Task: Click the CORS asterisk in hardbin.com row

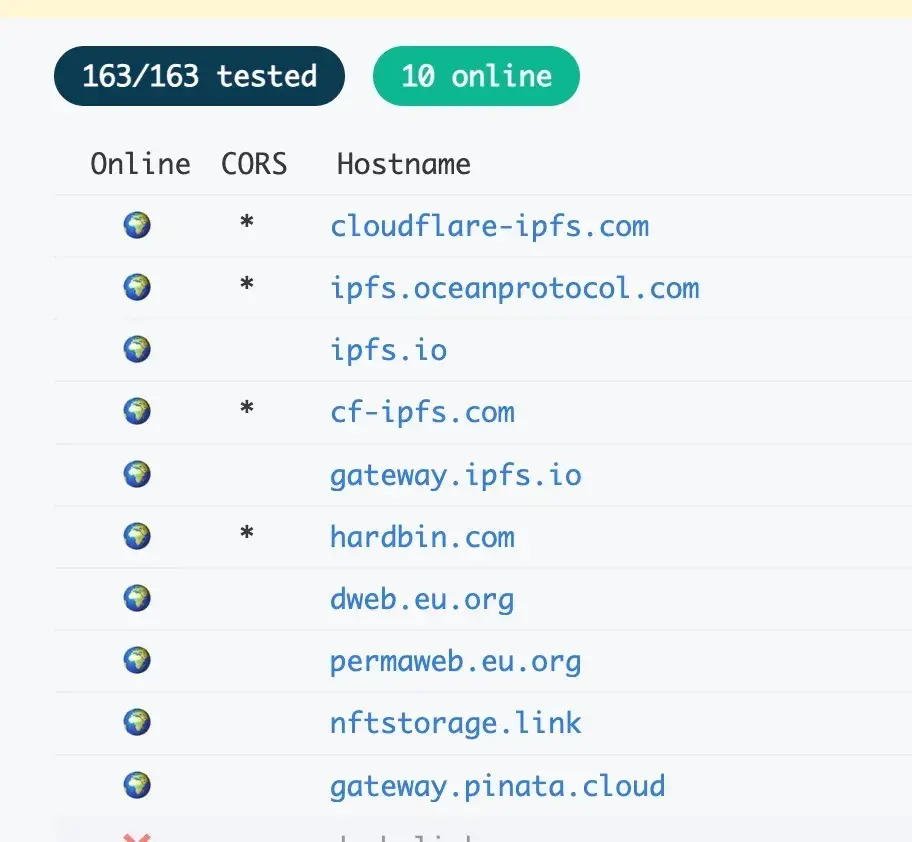Action: [247, 533]
